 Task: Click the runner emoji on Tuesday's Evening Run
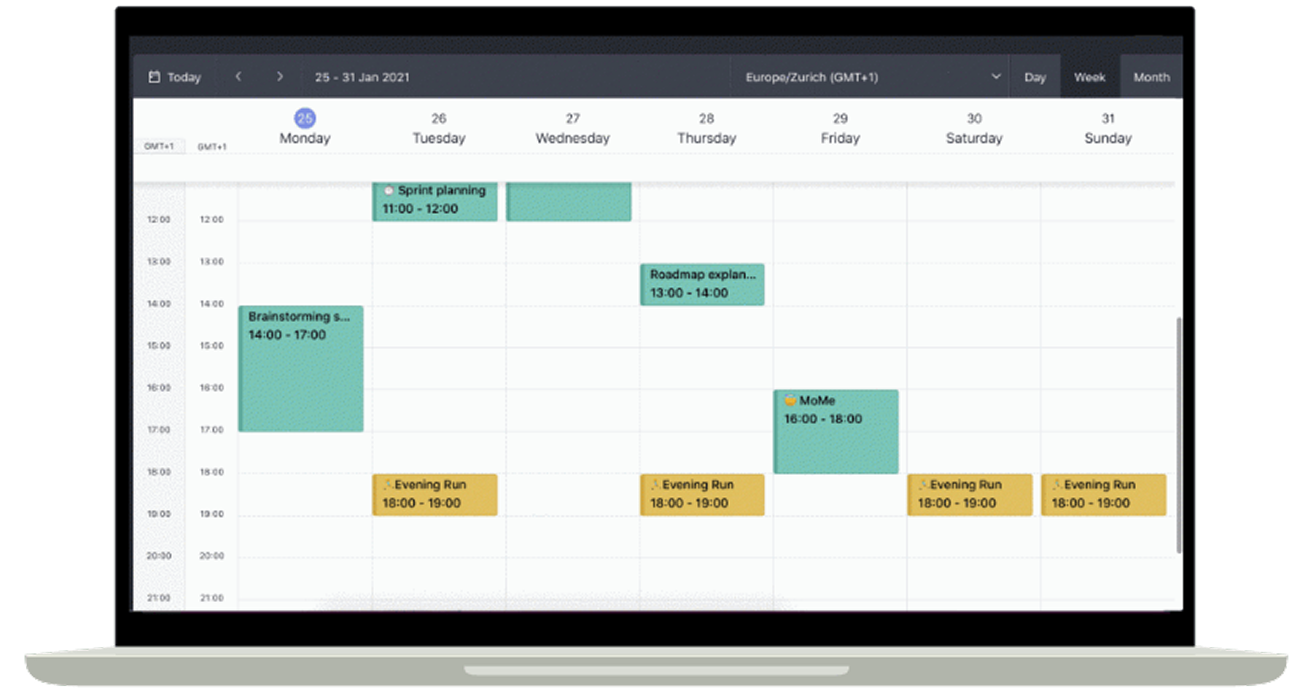click(389, 484)
